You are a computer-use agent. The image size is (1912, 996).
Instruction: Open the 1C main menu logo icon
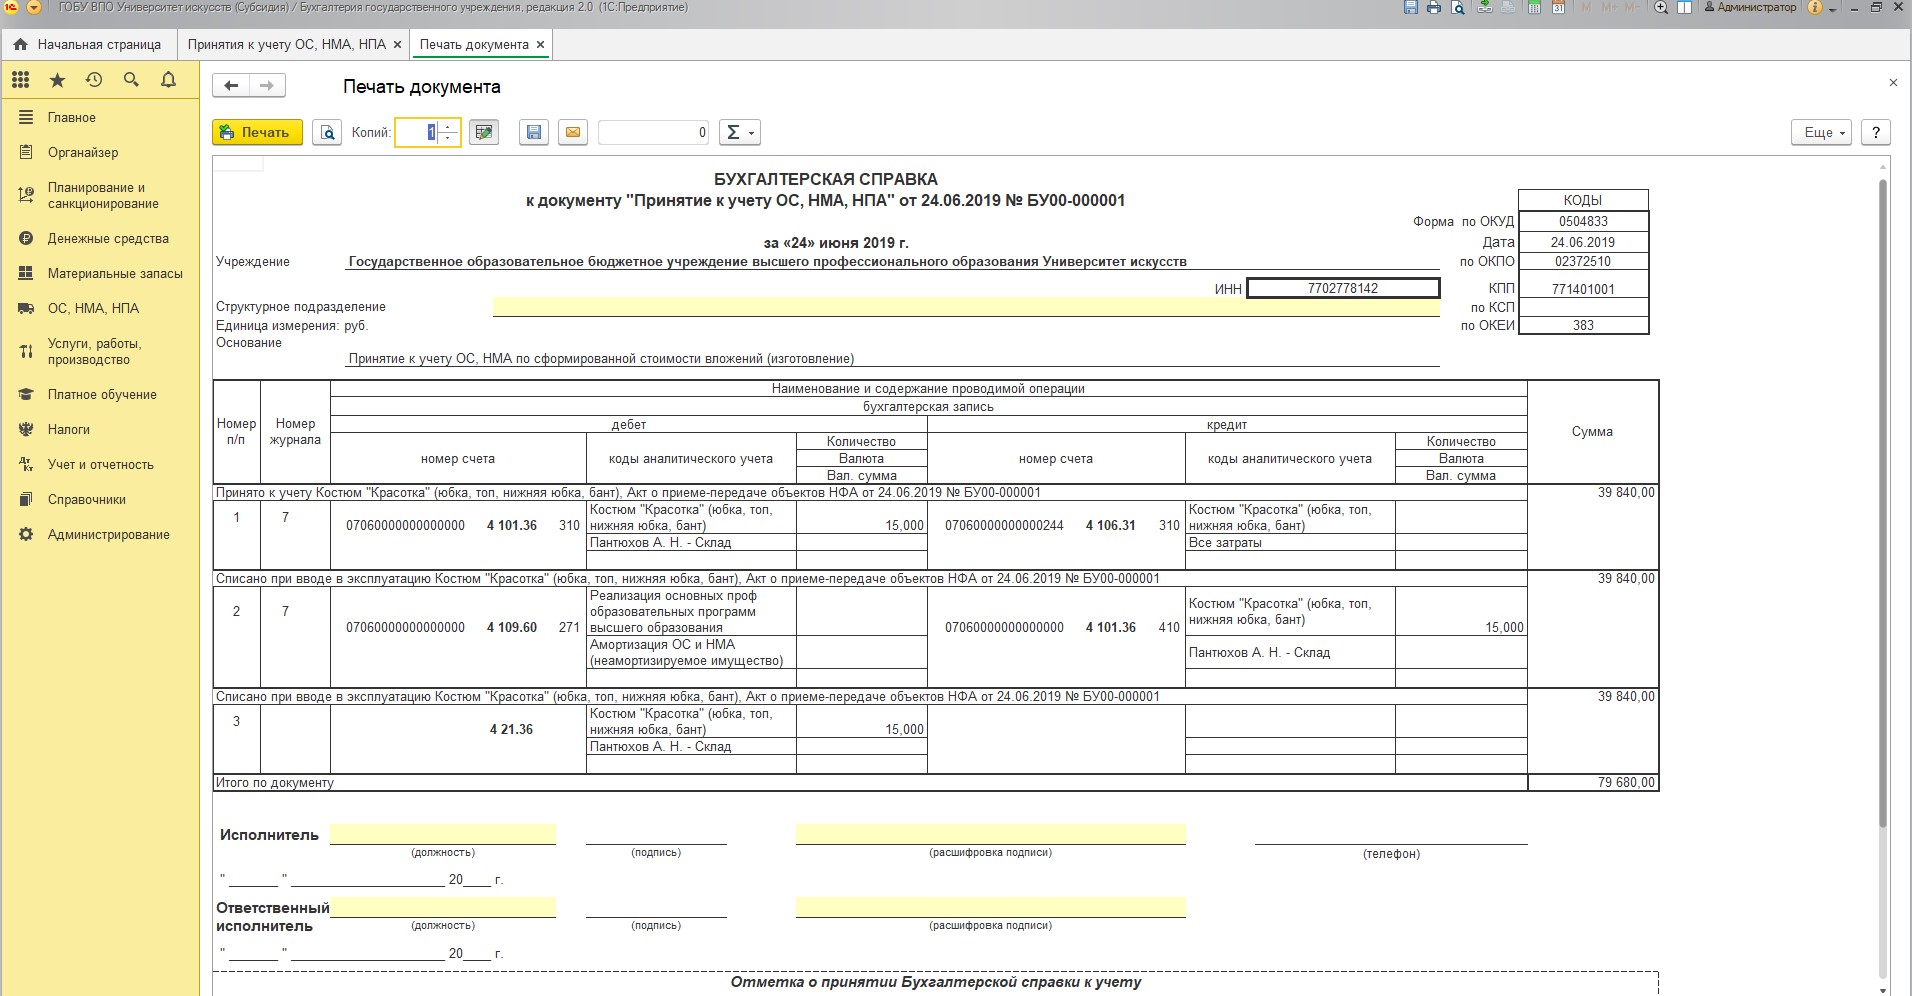pyautogui.click(x=12, y=8)
